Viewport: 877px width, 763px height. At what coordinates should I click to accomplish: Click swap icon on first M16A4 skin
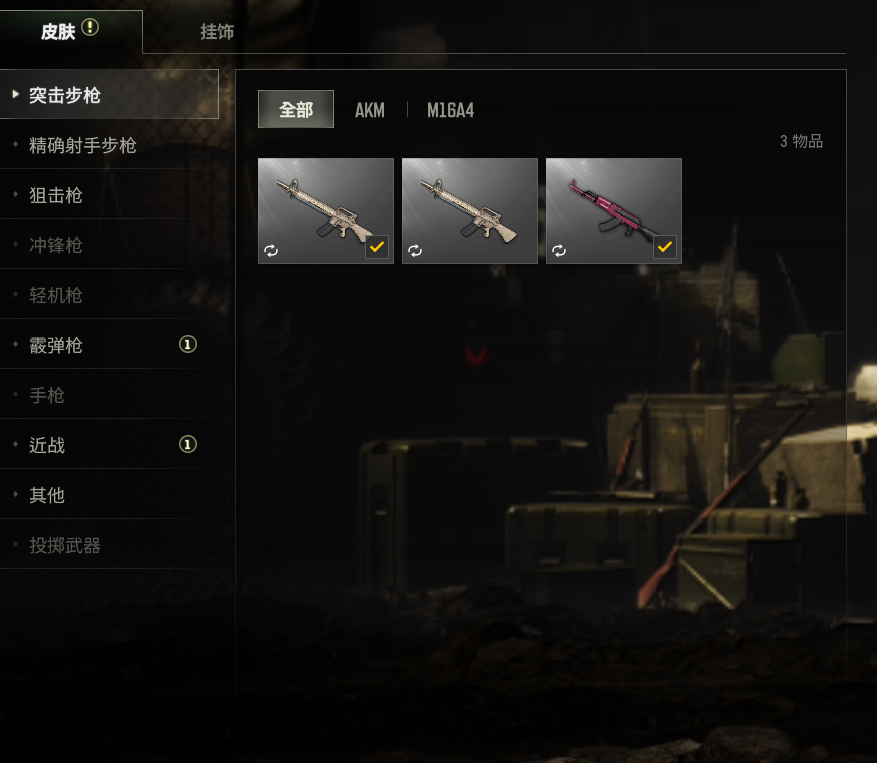click(x=271, y=251)
